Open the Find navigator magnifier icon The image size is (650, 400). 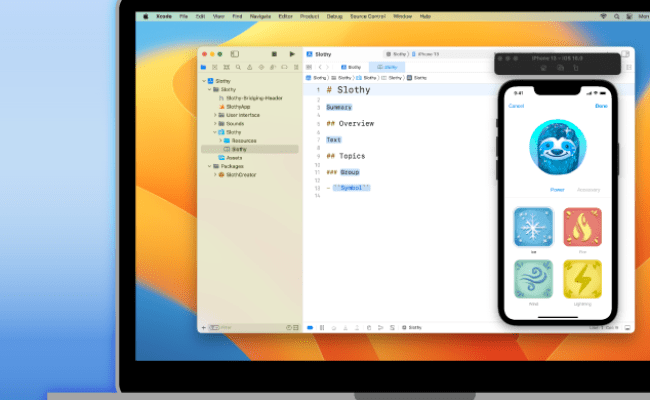(238, 67)
